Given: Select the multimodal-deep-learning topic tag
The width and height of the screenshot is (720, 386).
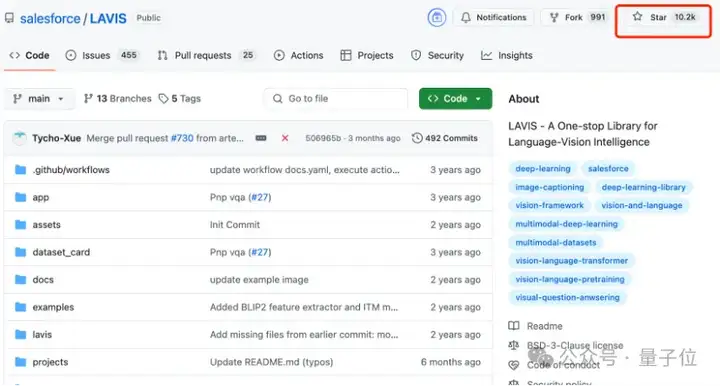Looking at the screenshot, I should pyautogui.click(x=566, y=224).
